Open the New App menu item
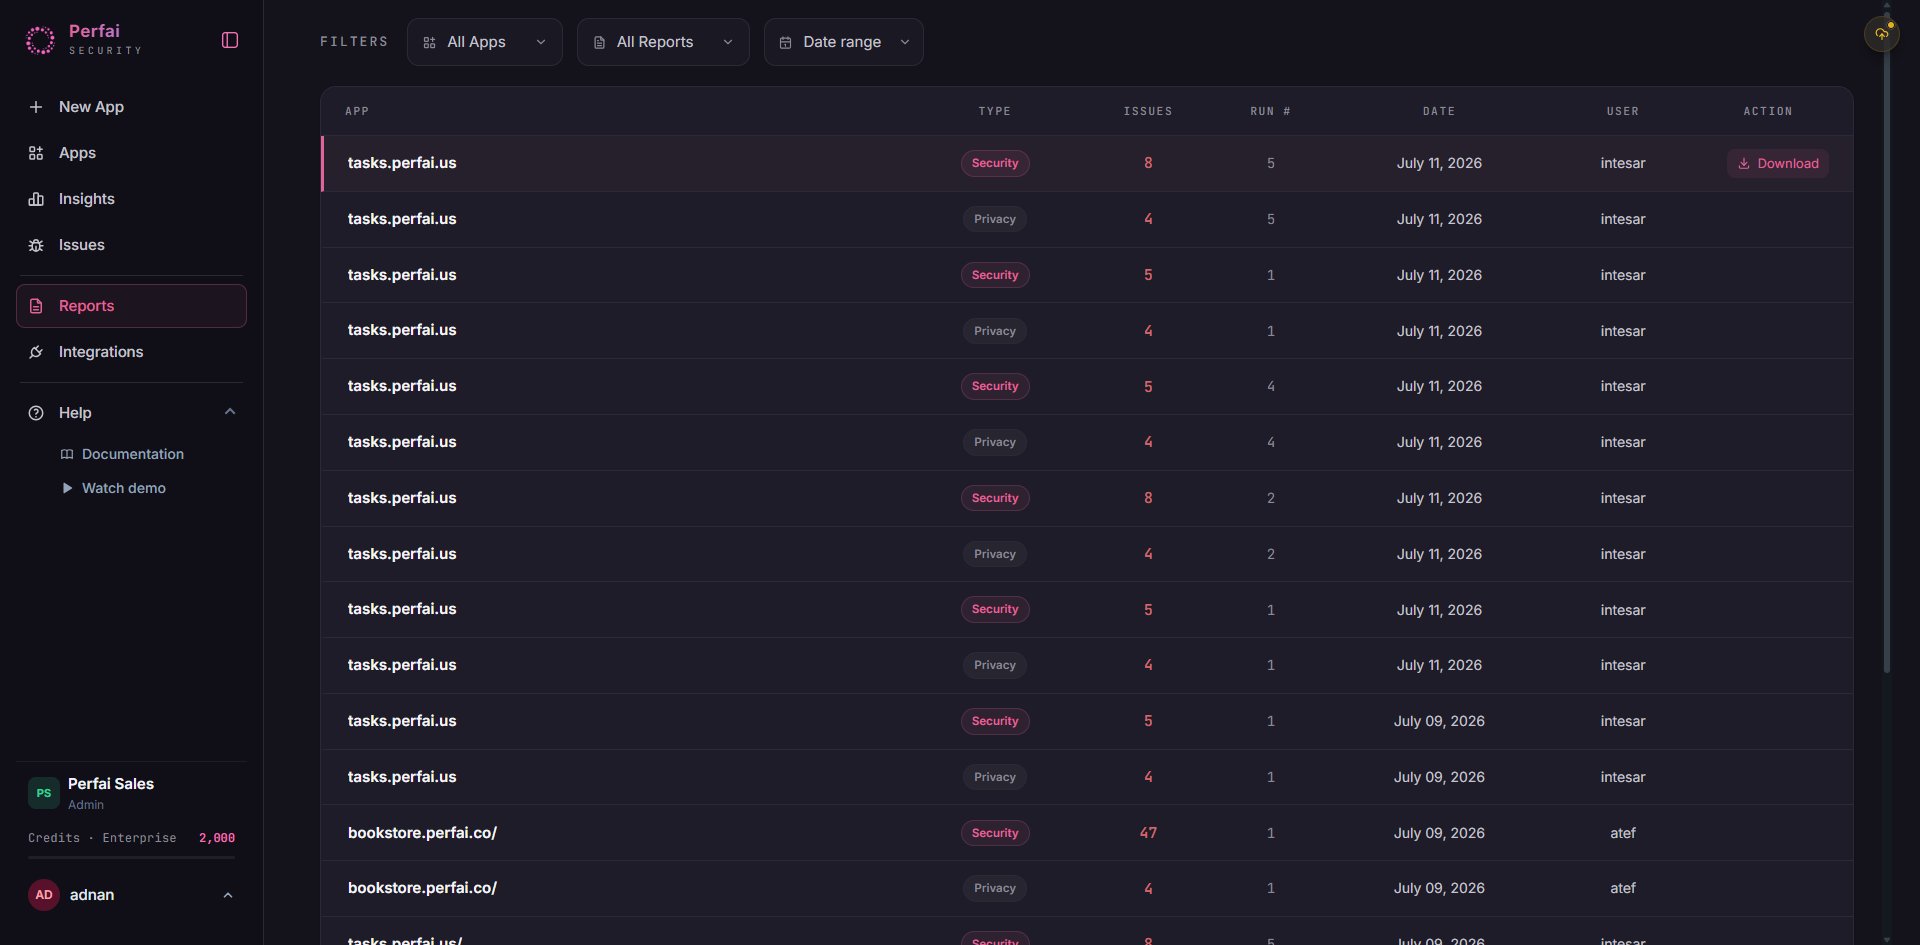The height and width of the screenshot is (945, 1920). coord(131,107)
